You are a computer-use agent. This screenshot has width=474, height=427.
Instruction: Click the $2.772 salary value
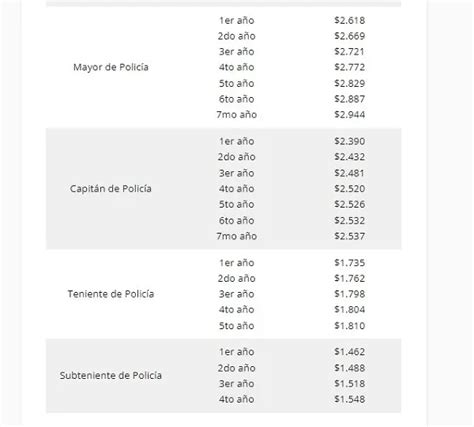pos(350,67)
